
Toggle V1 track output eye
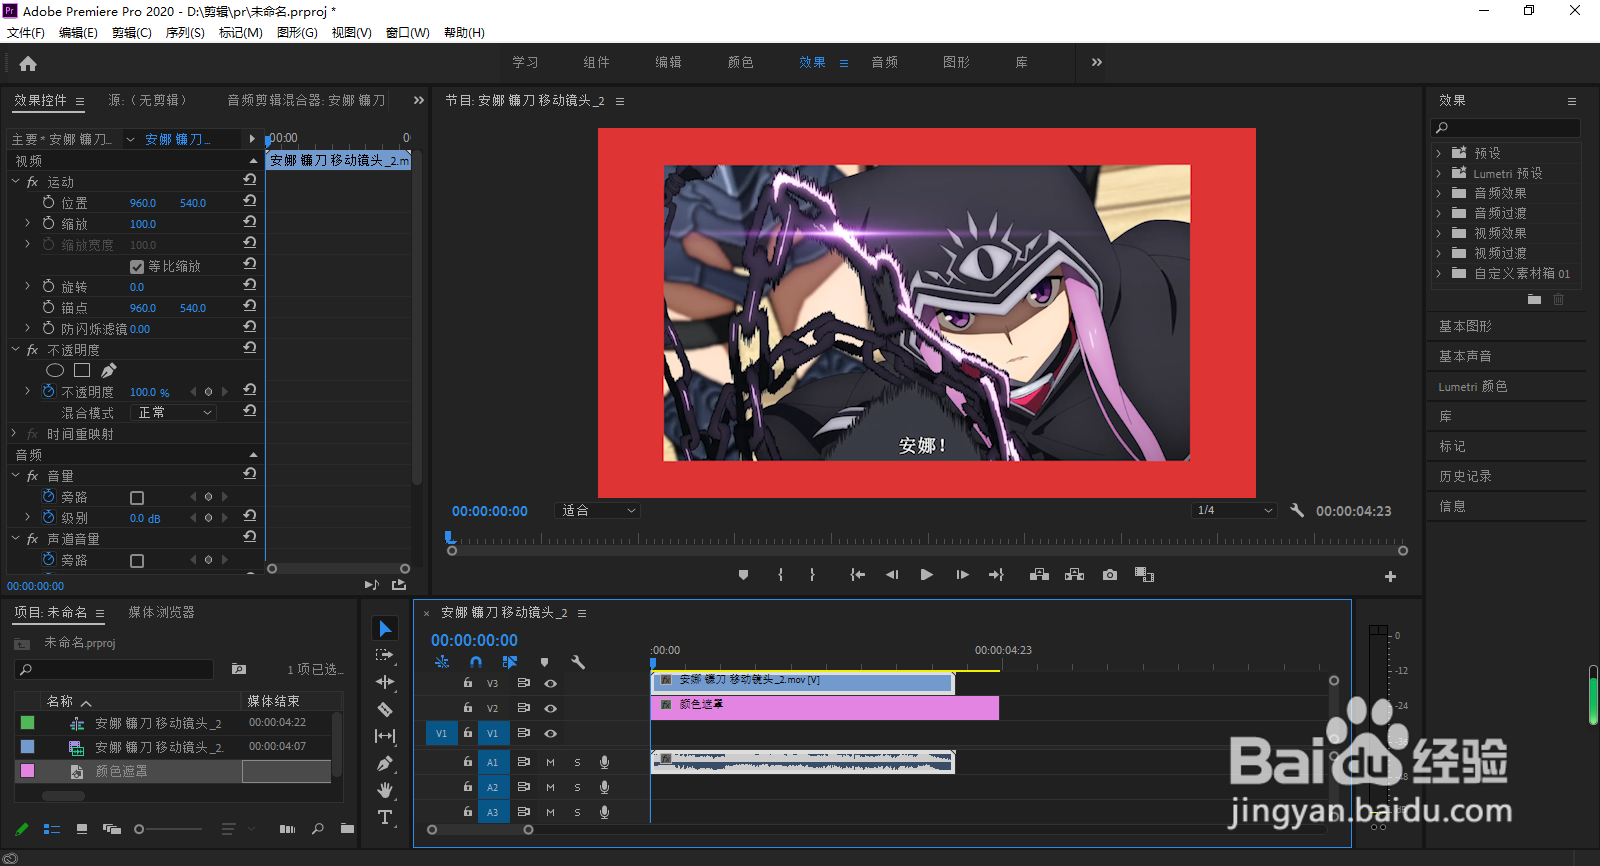point(550,733)
